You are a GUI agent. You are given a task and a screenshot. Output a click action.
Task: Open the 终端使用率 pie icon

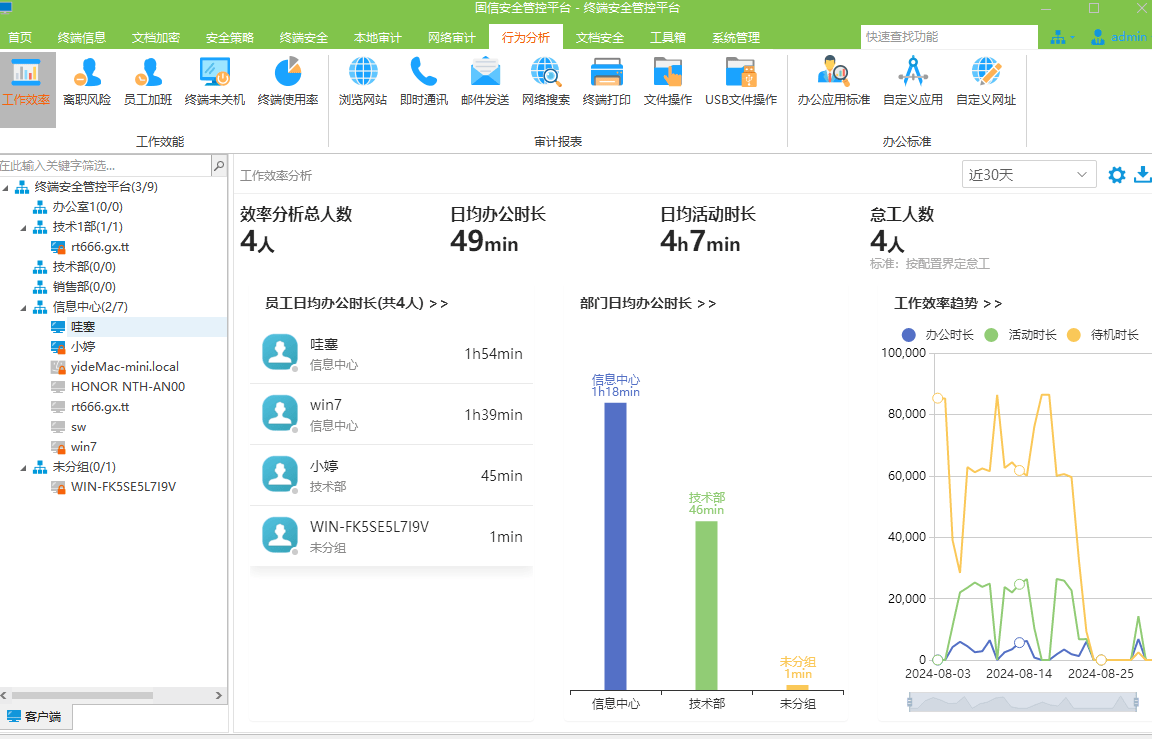[x=288, y=82]
